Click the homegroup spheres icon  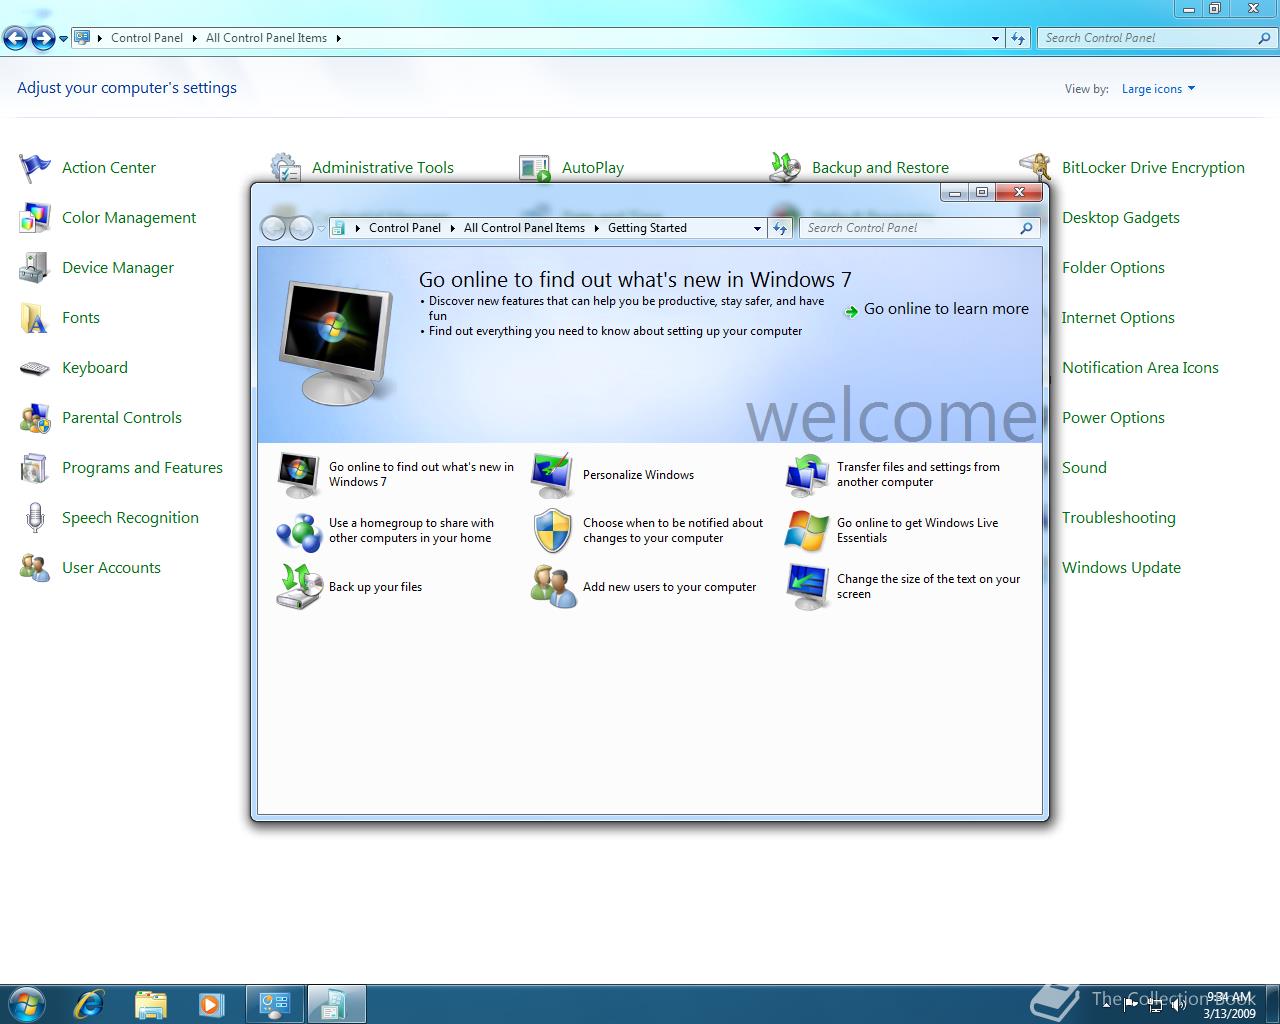tap(298, 531)
